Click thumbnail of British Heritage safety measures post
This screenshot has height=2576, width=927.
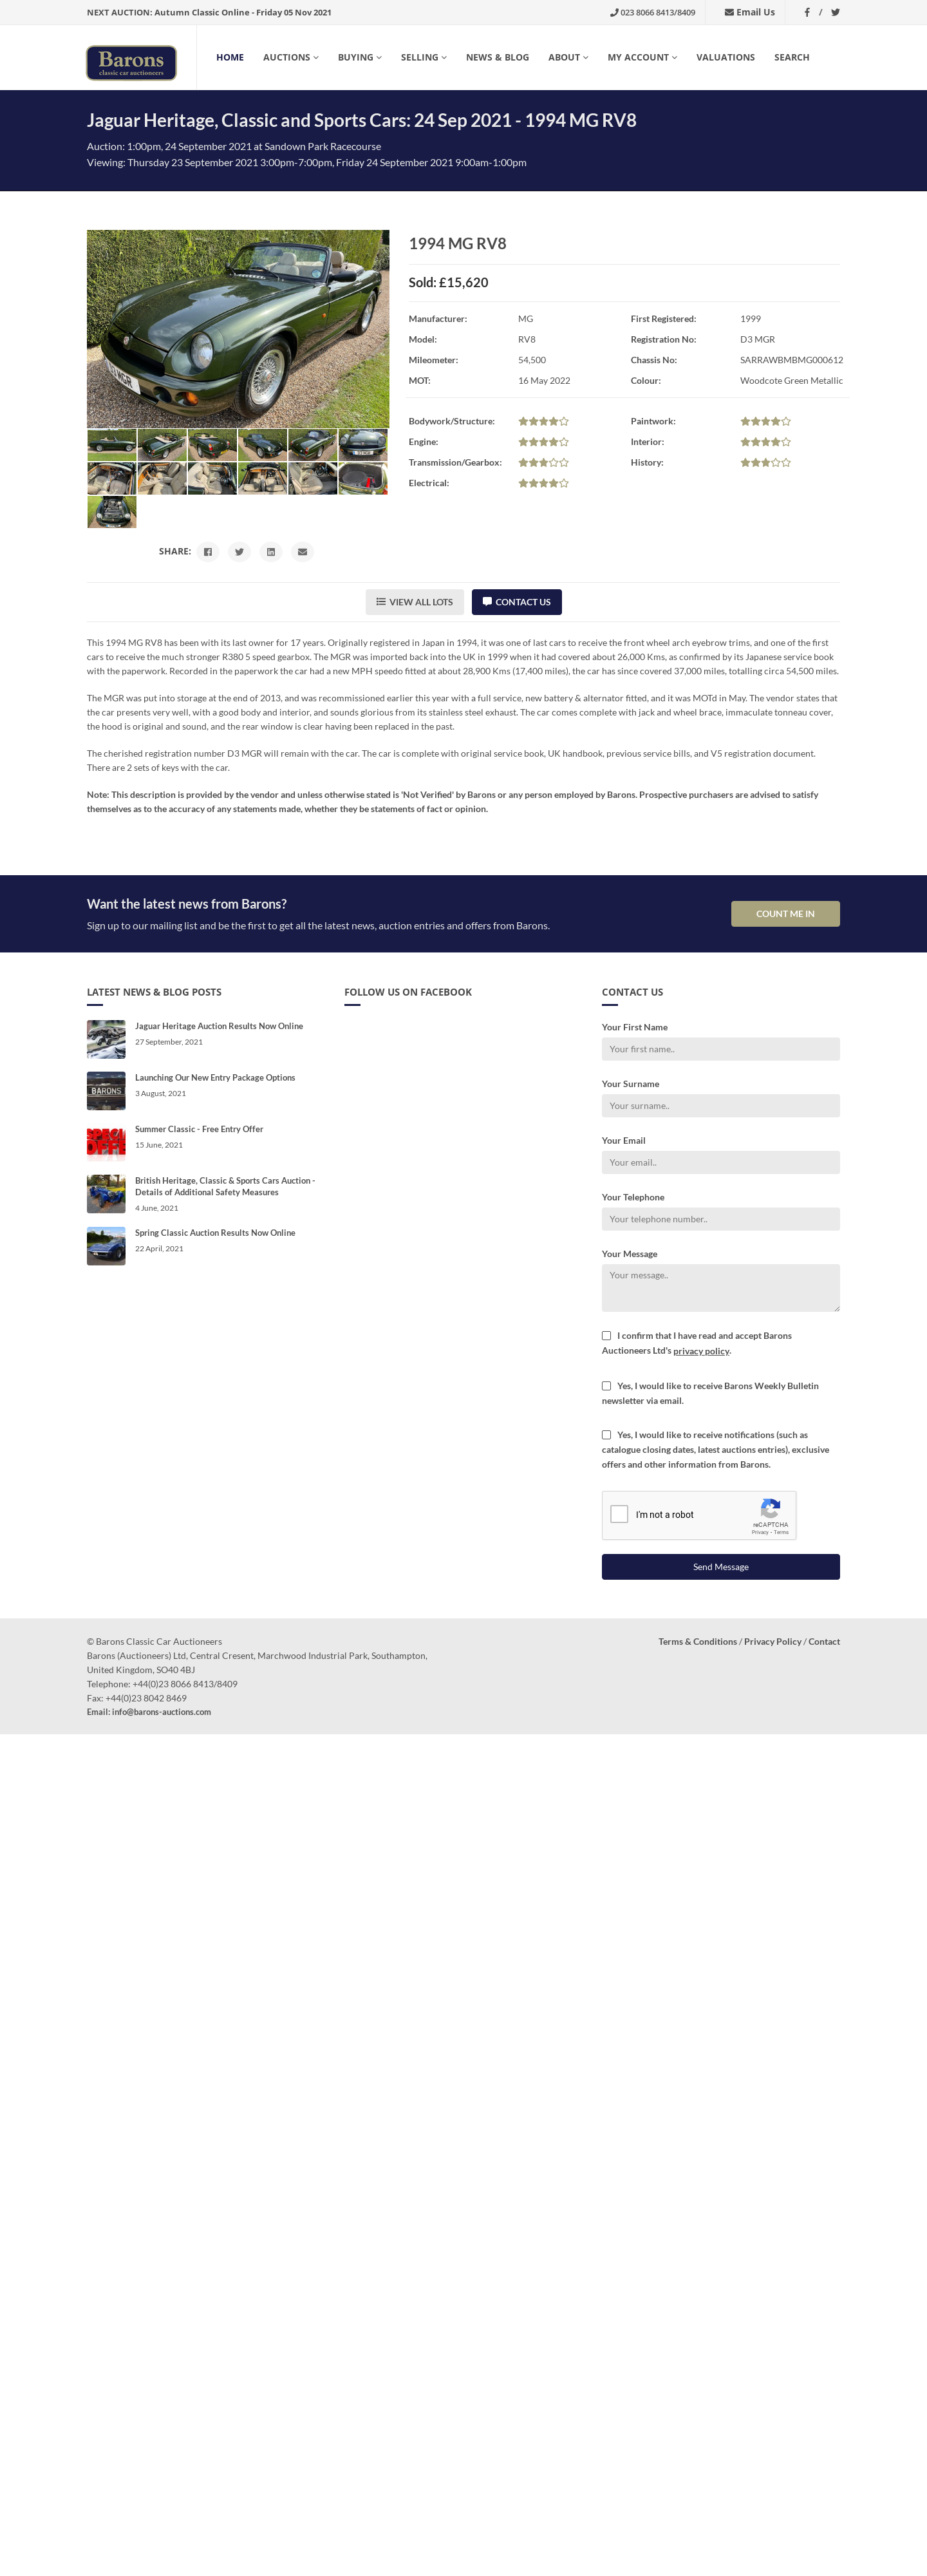pyautogui.click(x=106, y=1194)
